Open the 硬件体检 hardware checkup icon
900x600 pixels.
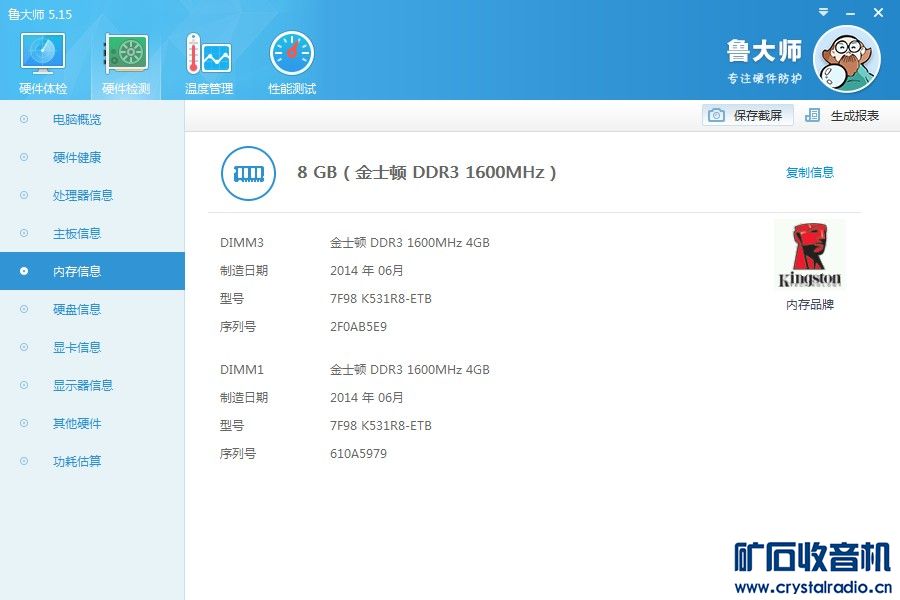[x=43, y=63]
